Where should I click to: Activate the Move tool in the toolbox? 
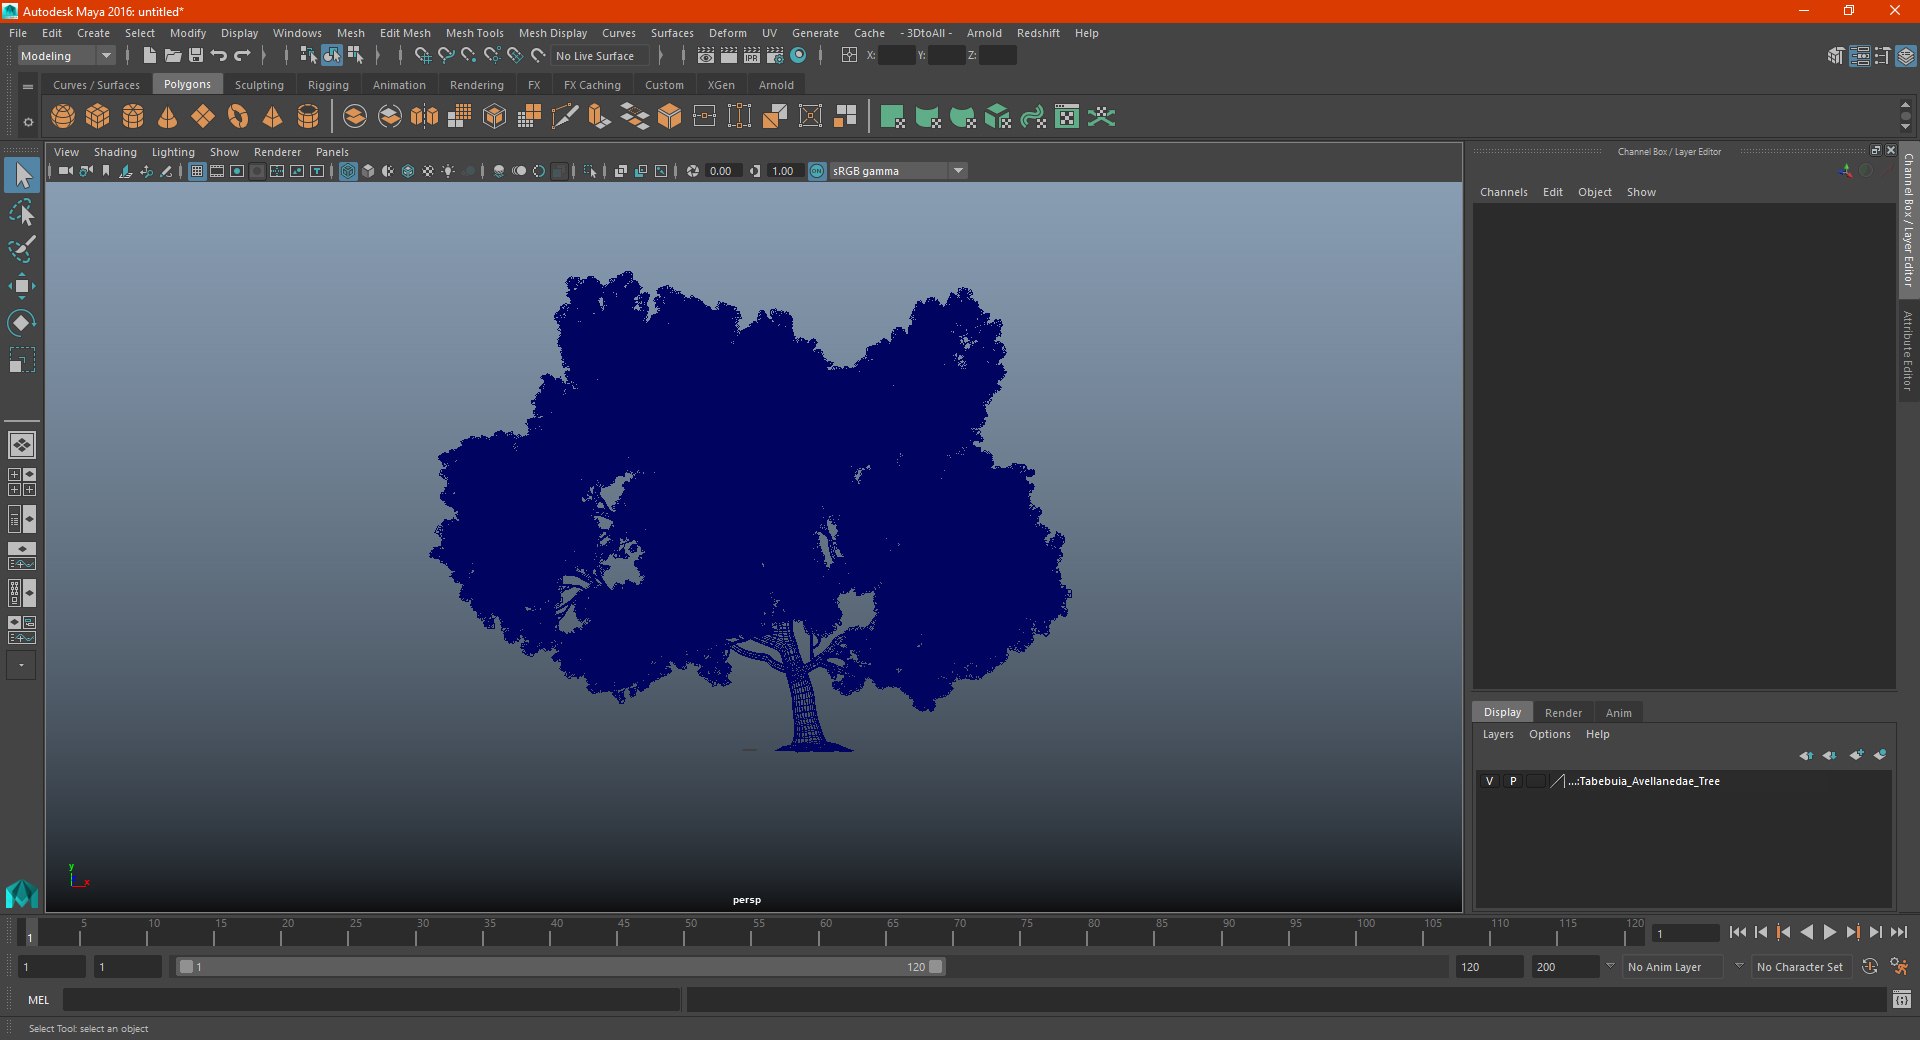pos(22,286)
